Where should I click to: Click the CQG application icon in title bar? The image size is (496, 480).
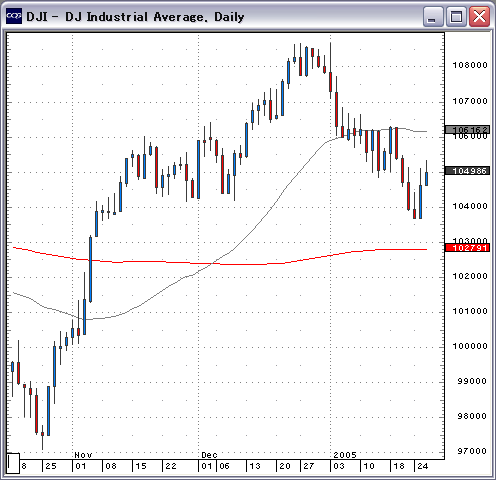point(14,16)
